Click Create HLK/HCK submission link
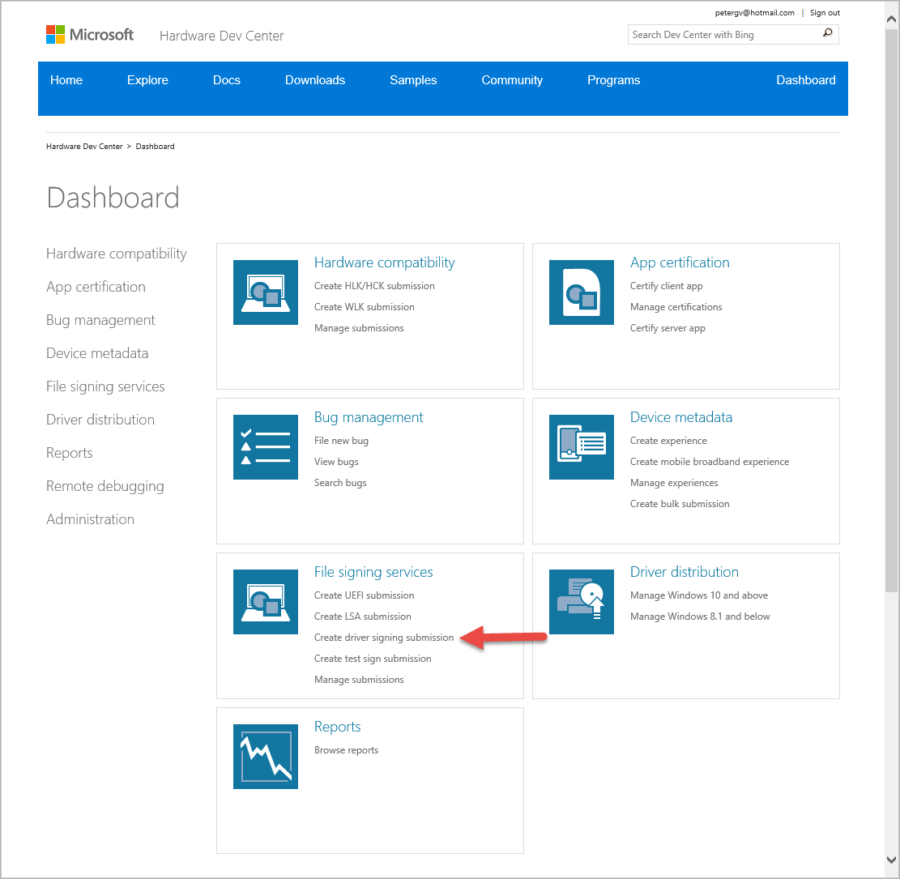The width and height of the screenshot is (900, 879). point(374,286)
